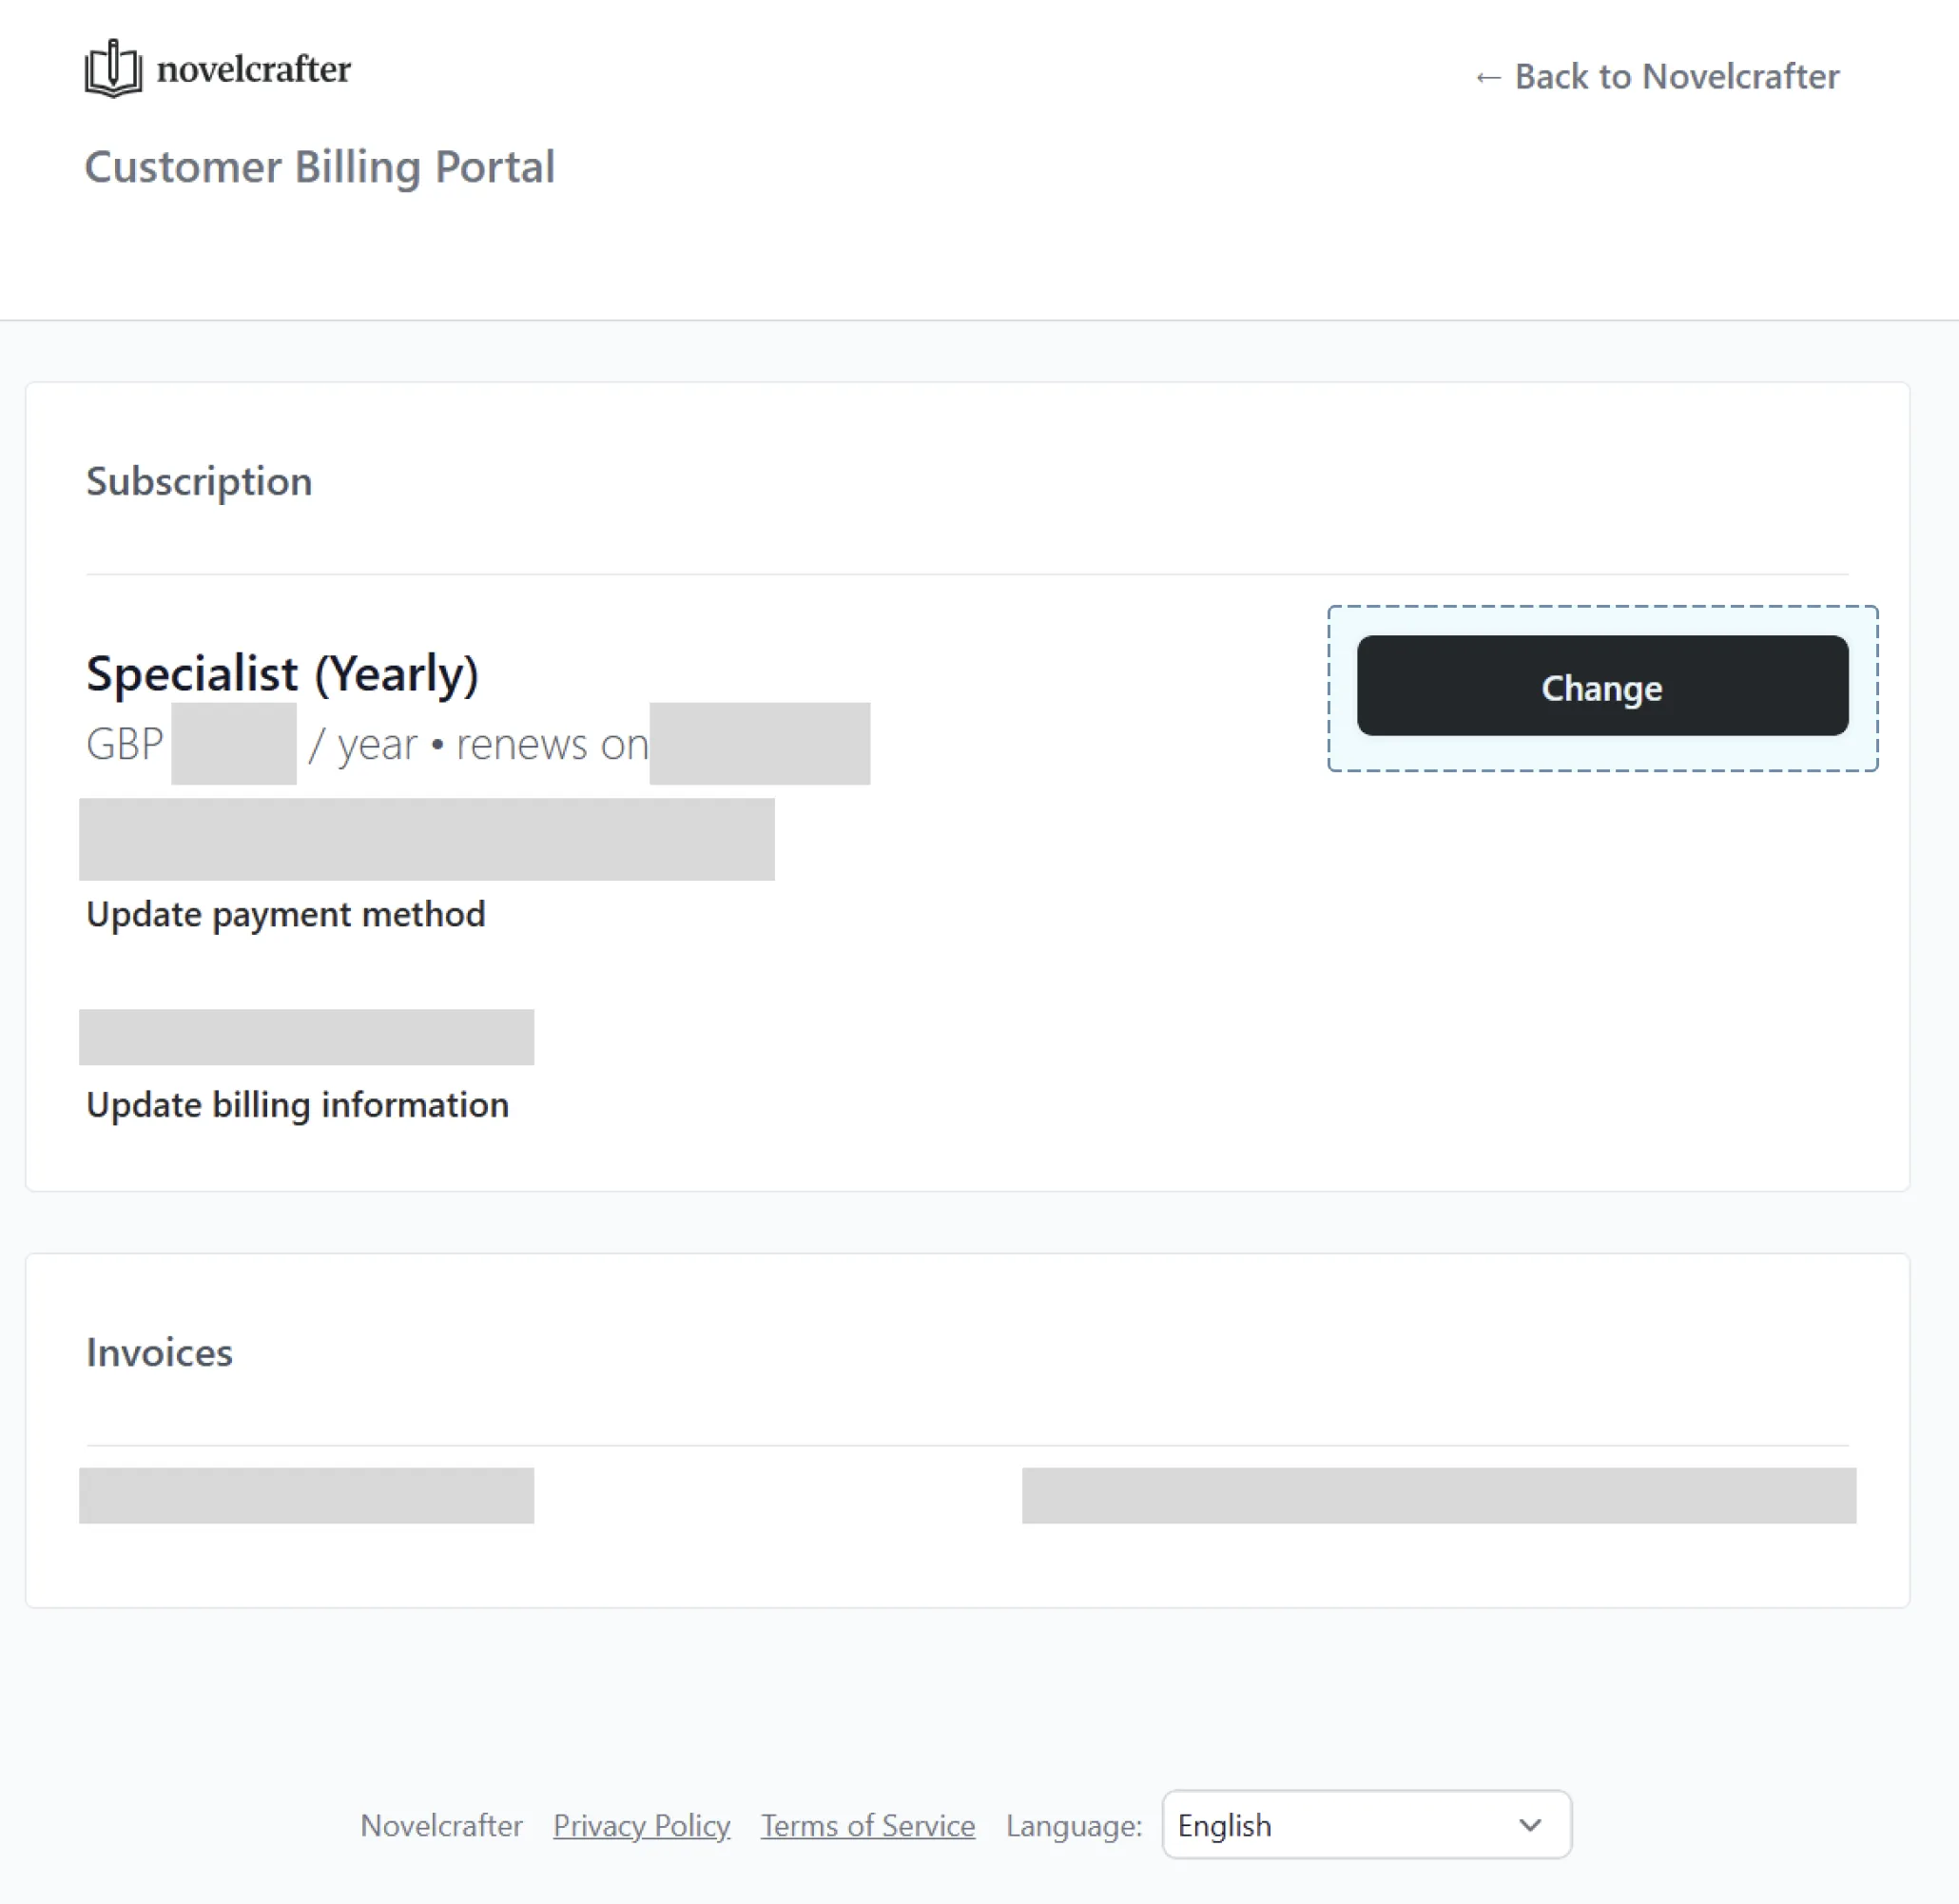Click the Customer Billing Portal heading
This screenshot has height=1904, width=1959.
coord(321,167)
